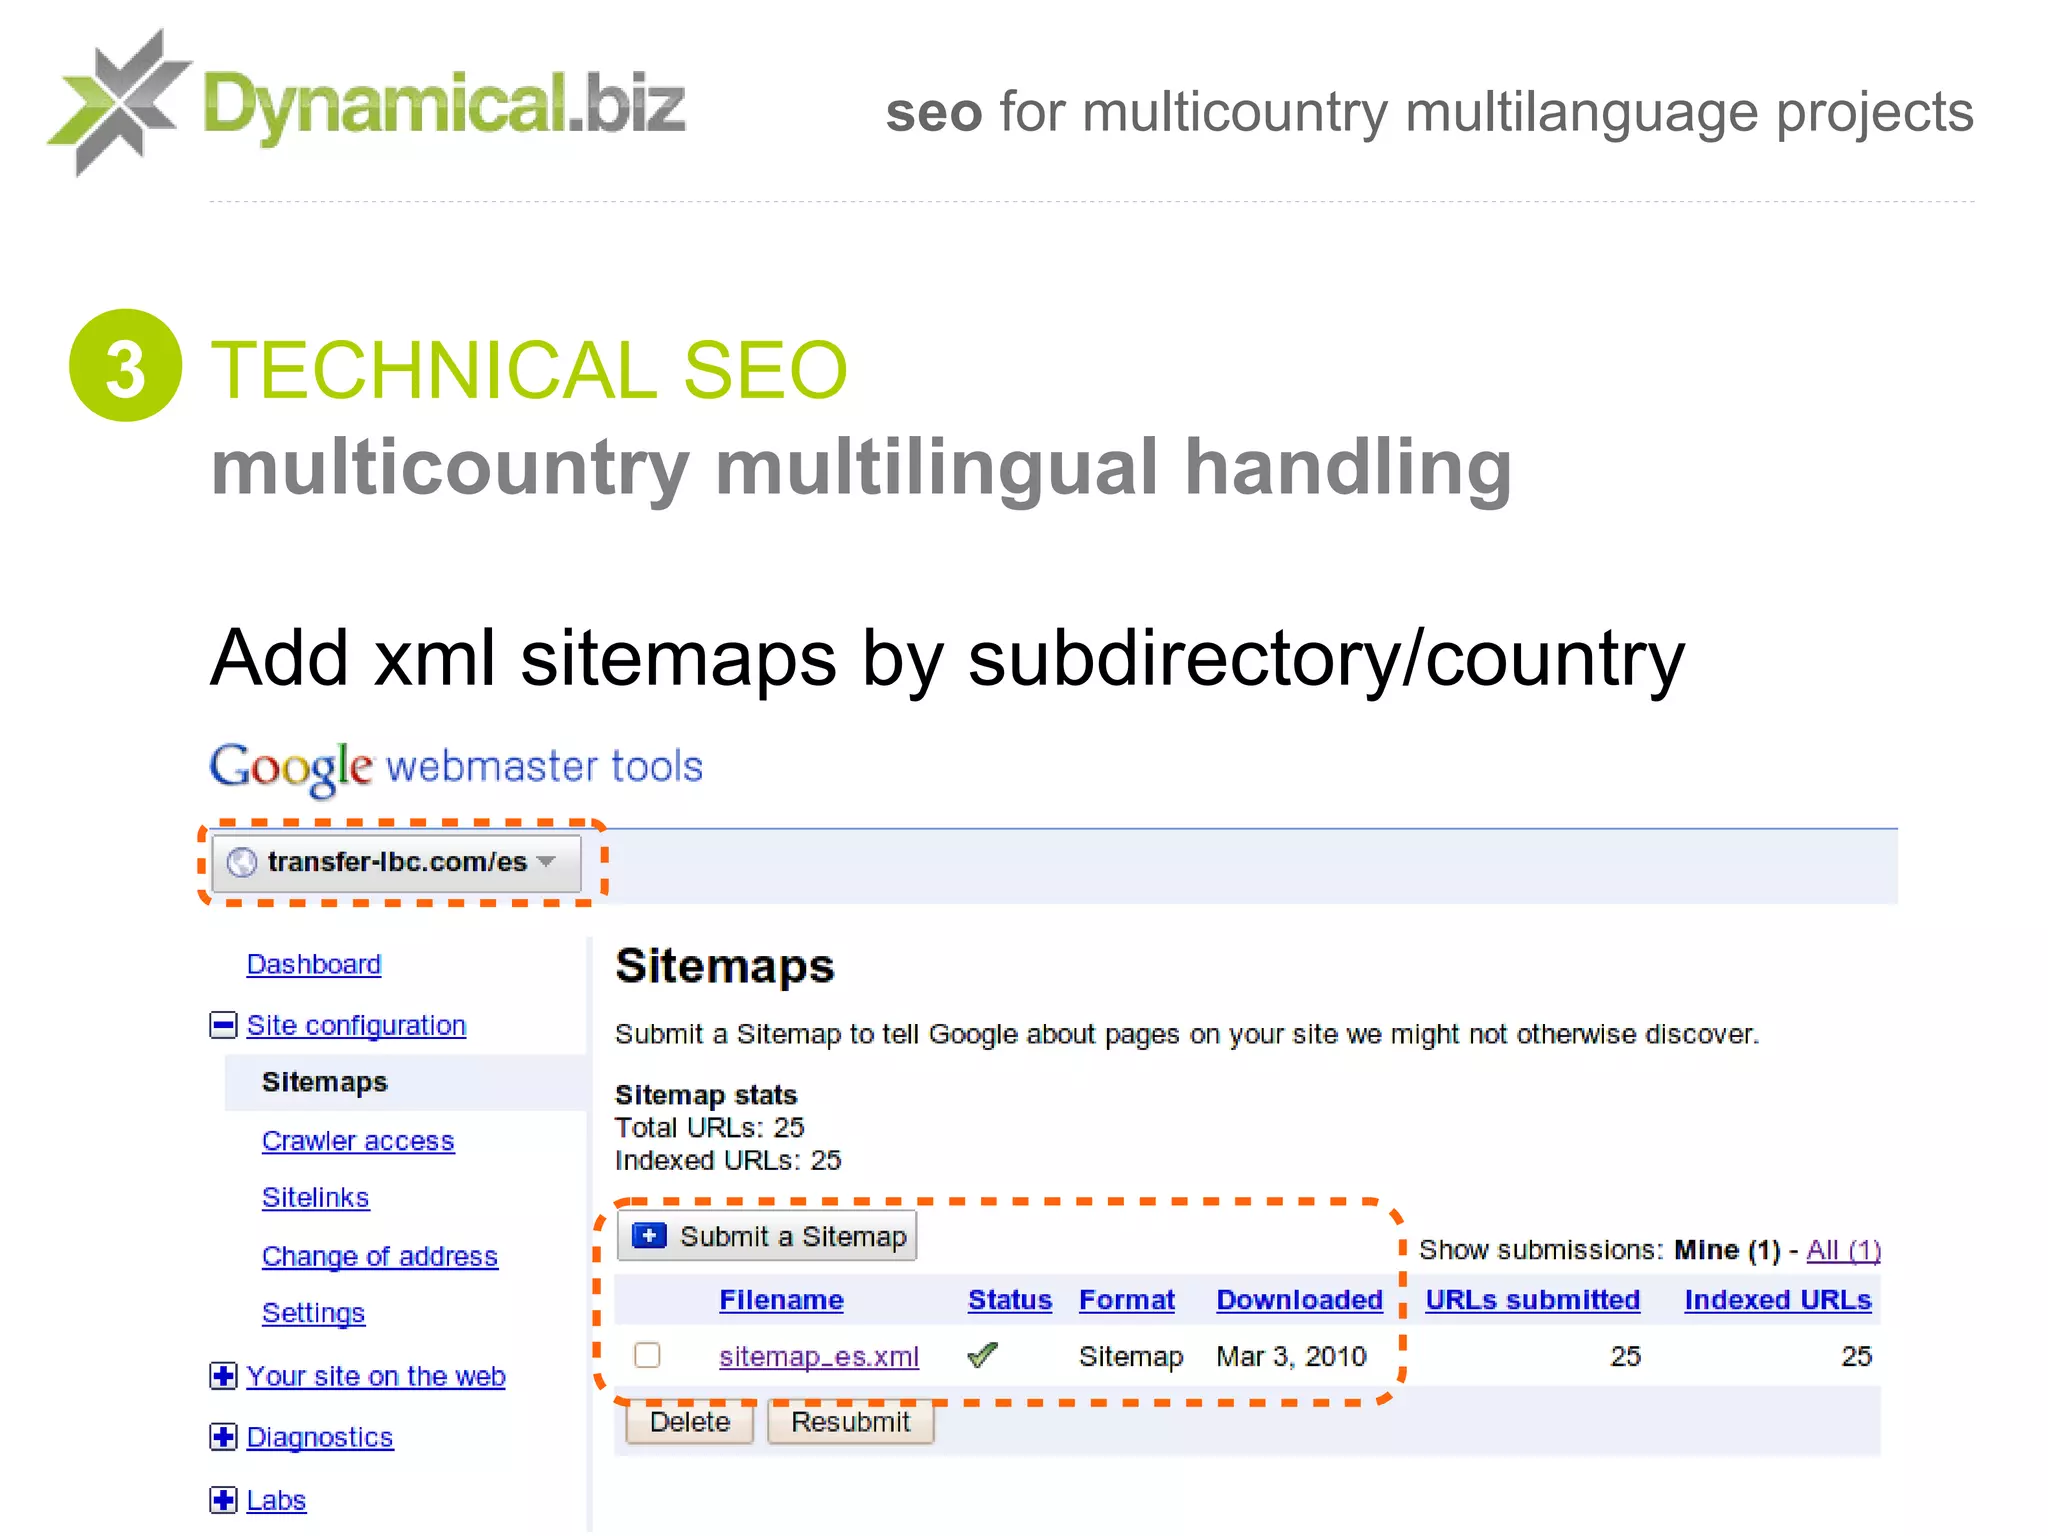The width and height of the screenshot is (2048, 1536).
Task: Click 'Indexed URLs: 25' stat
Action: [x=728, y=1160]
